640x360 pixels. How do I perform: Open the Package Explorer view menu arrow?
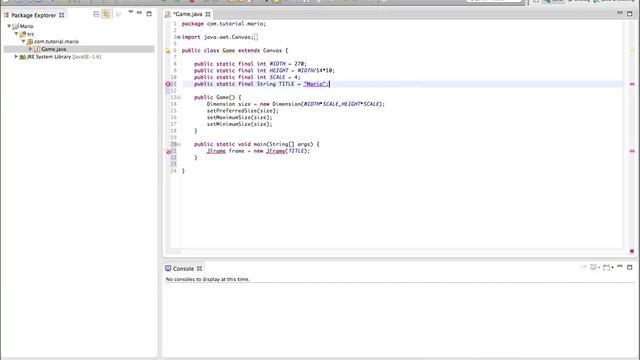point(131,13)
